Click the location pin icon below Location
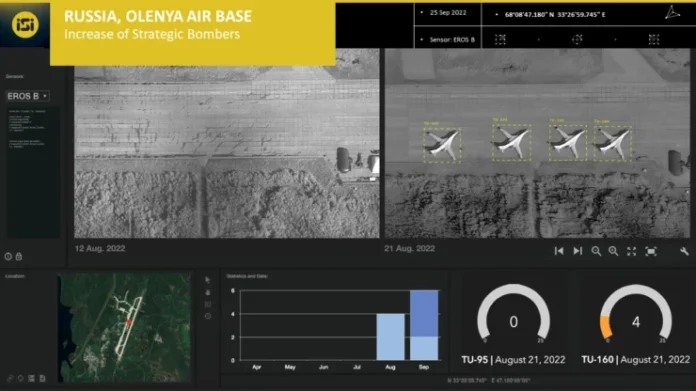696x391 pixels. point(20,378)
